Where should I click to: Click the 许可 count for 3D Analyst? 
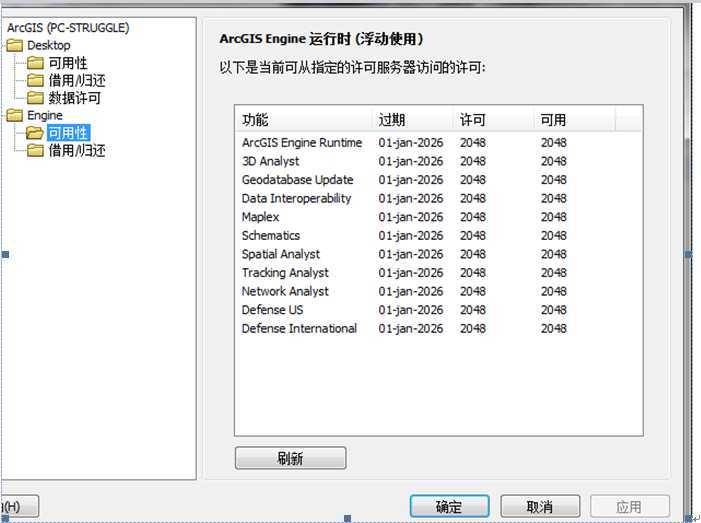pyautogui.click(x=473, y=161)
